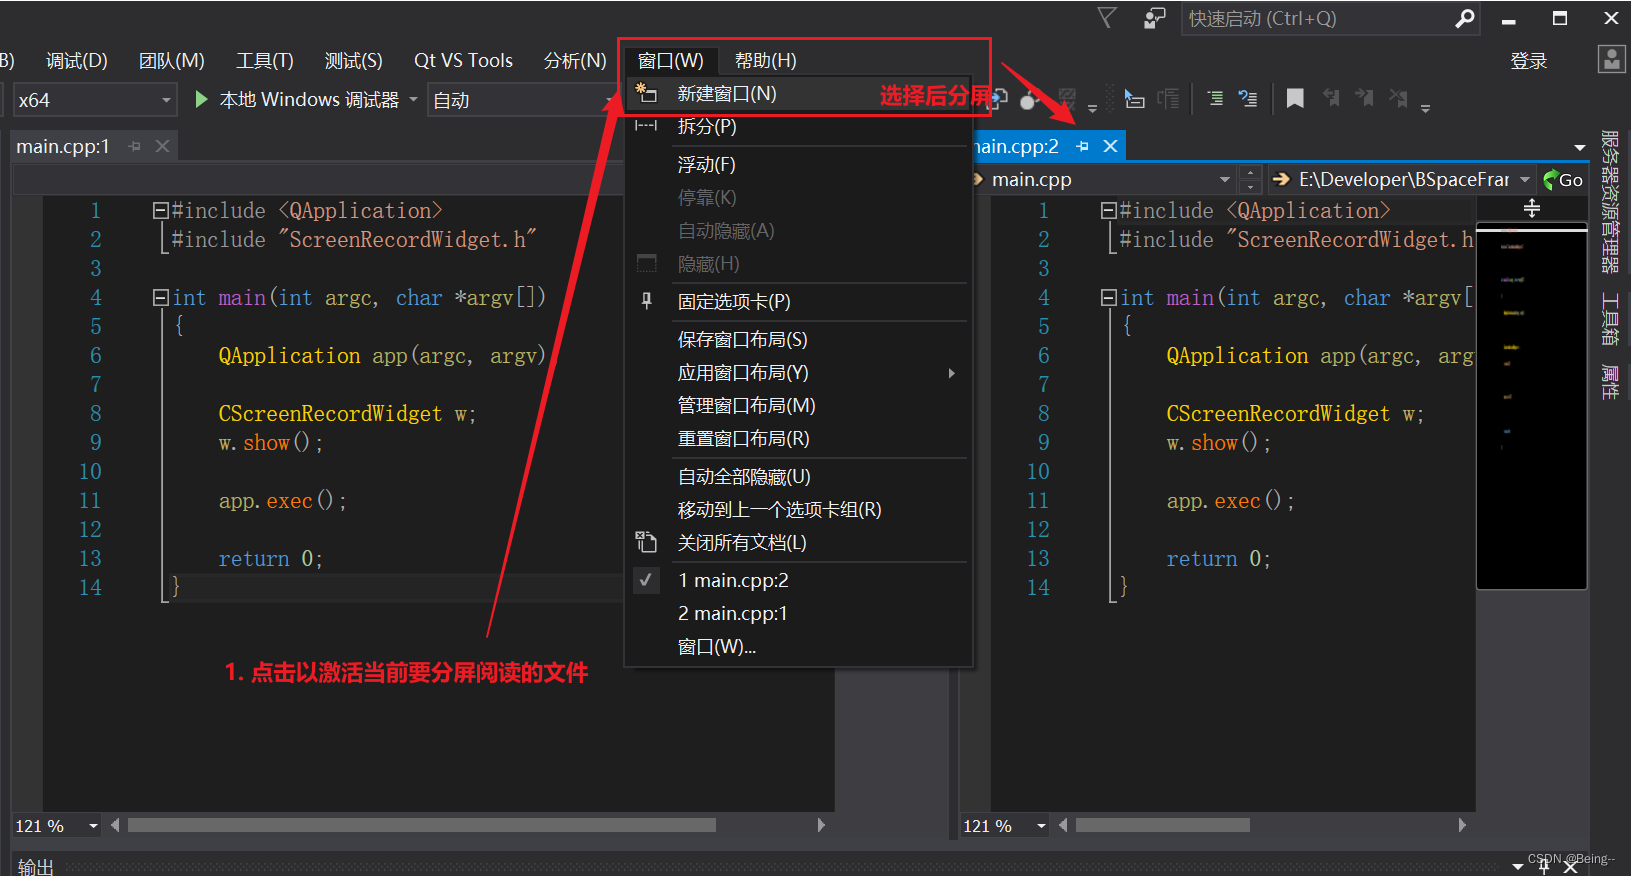Screen dimensions: 1631x876
Task: Open left editor 121 % zoom dropdown
Action: (x=93, y=825)
